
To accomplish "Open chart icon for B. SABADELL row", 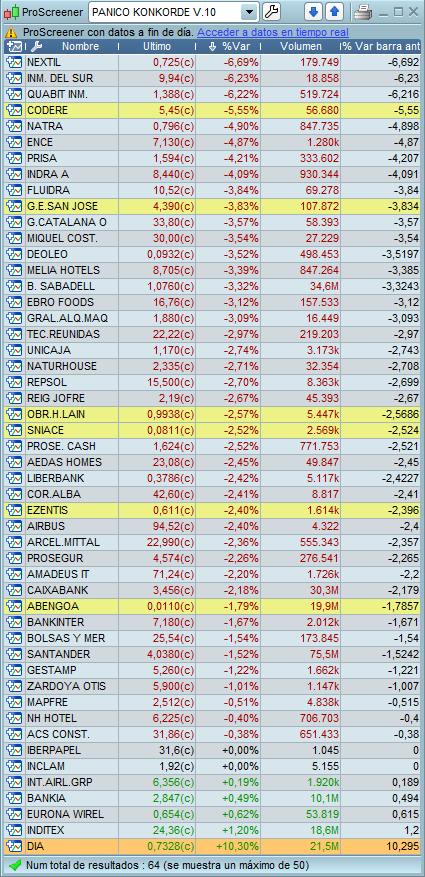I will tap(13, 286).
